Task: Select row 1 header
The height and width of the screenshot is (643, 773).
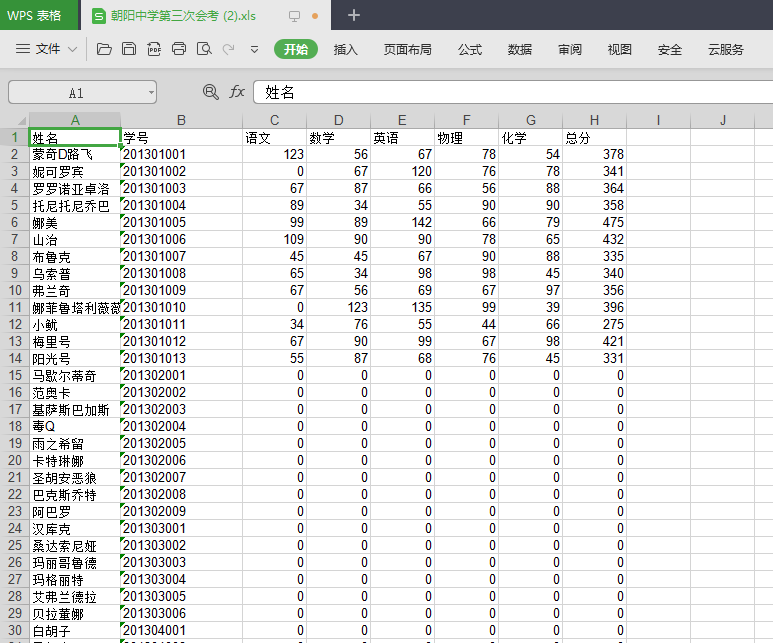Action: (15, 137)
